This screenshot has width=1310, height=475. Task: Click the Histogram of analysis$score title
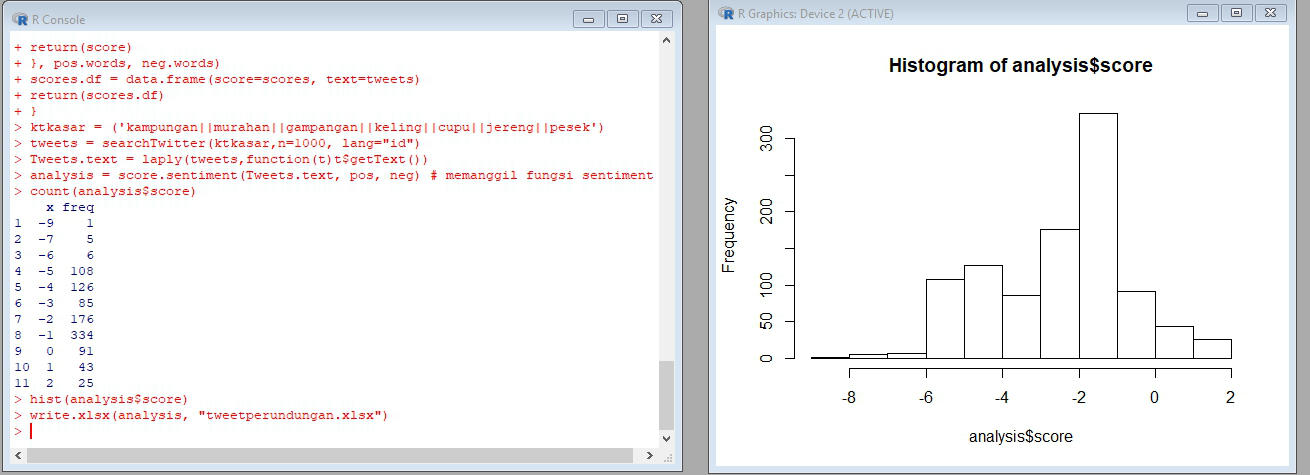point(1020,66)
